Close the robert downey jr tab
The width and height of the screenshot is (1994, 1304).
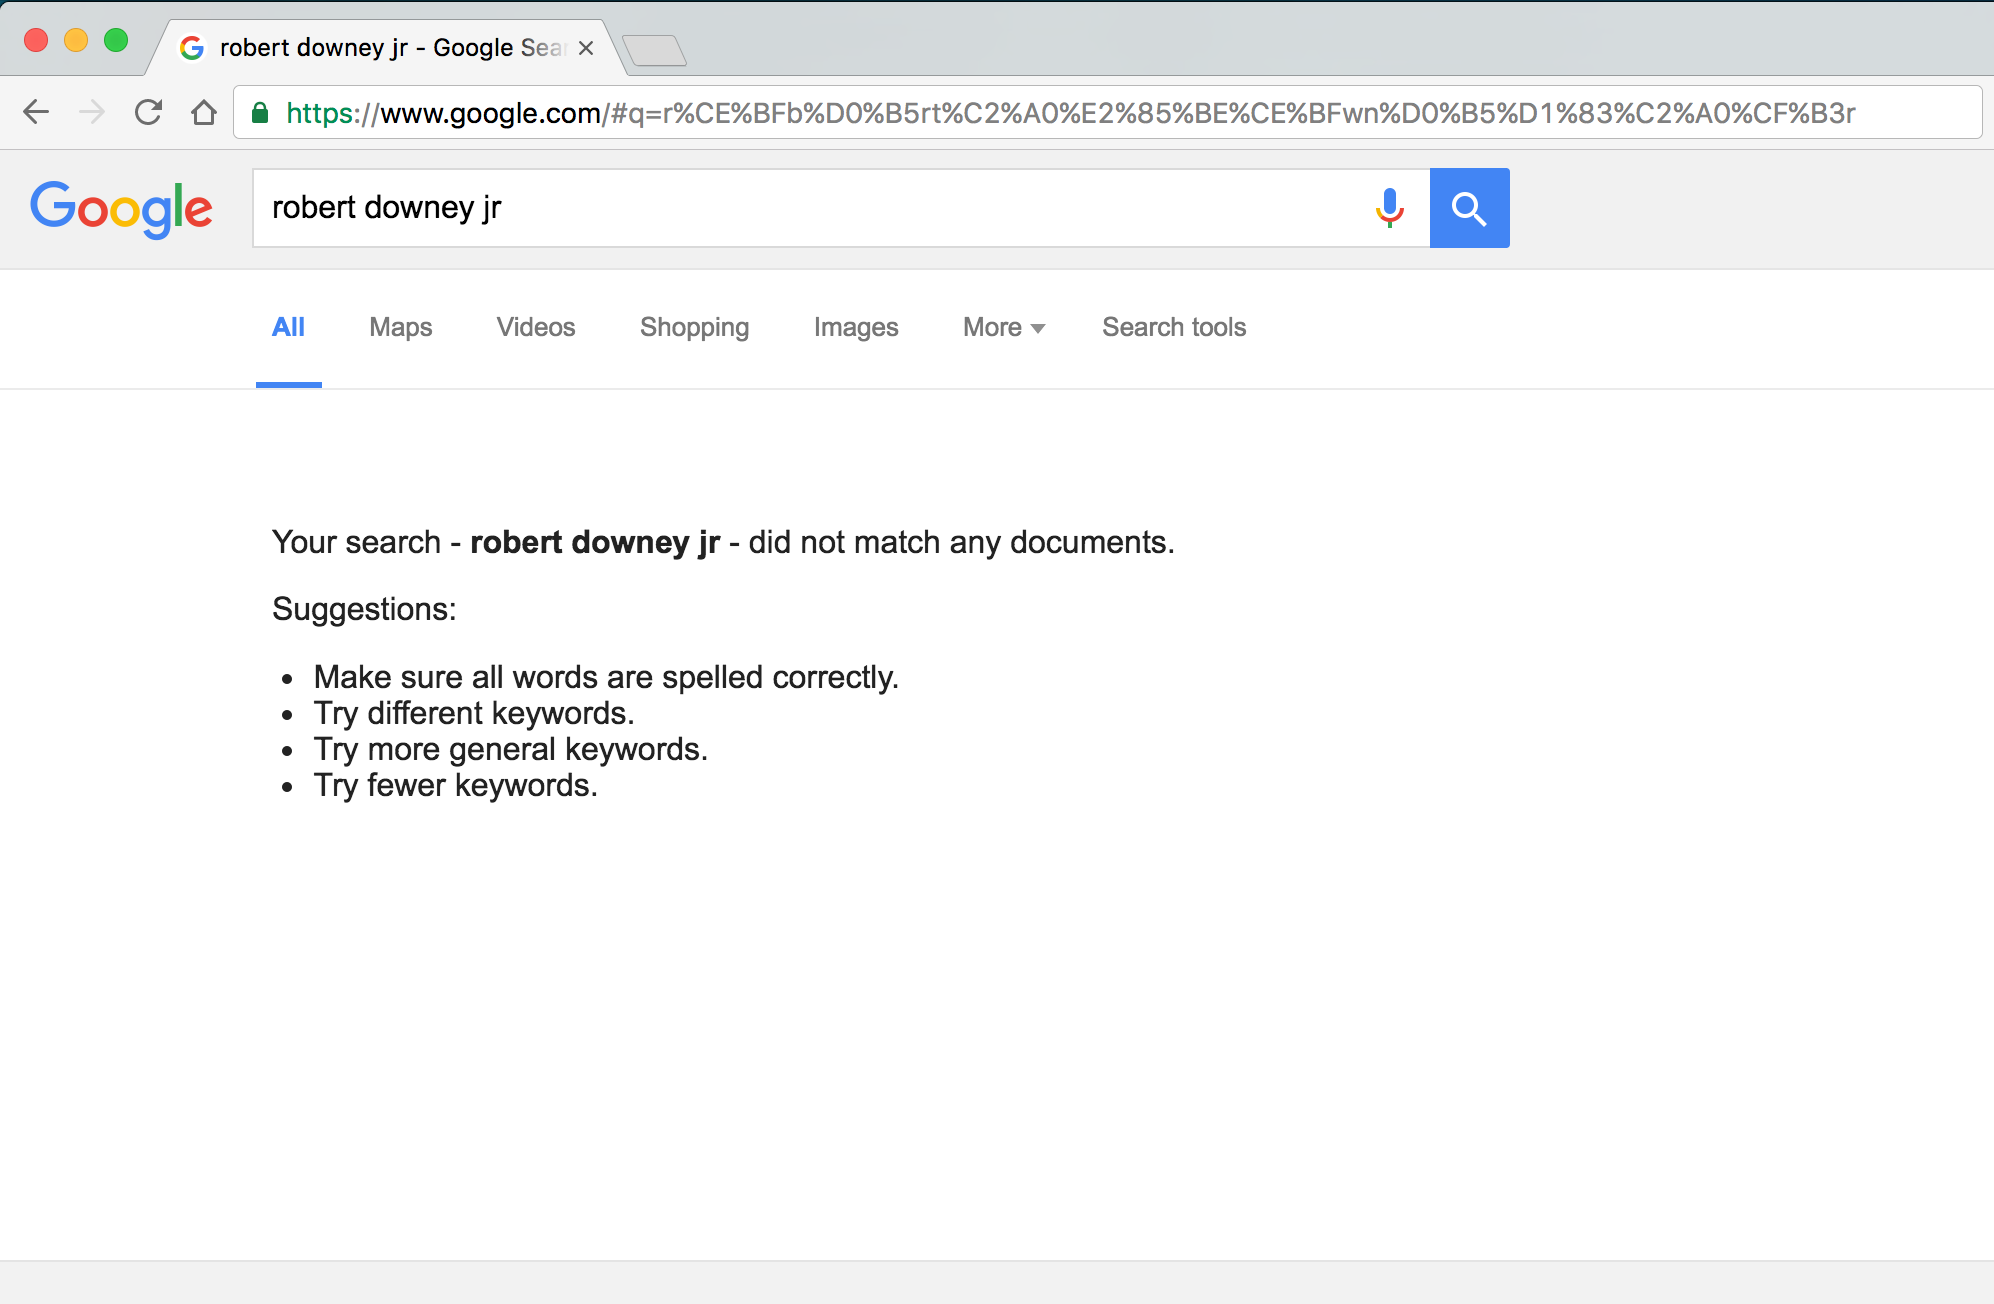(x=586, y=48)
